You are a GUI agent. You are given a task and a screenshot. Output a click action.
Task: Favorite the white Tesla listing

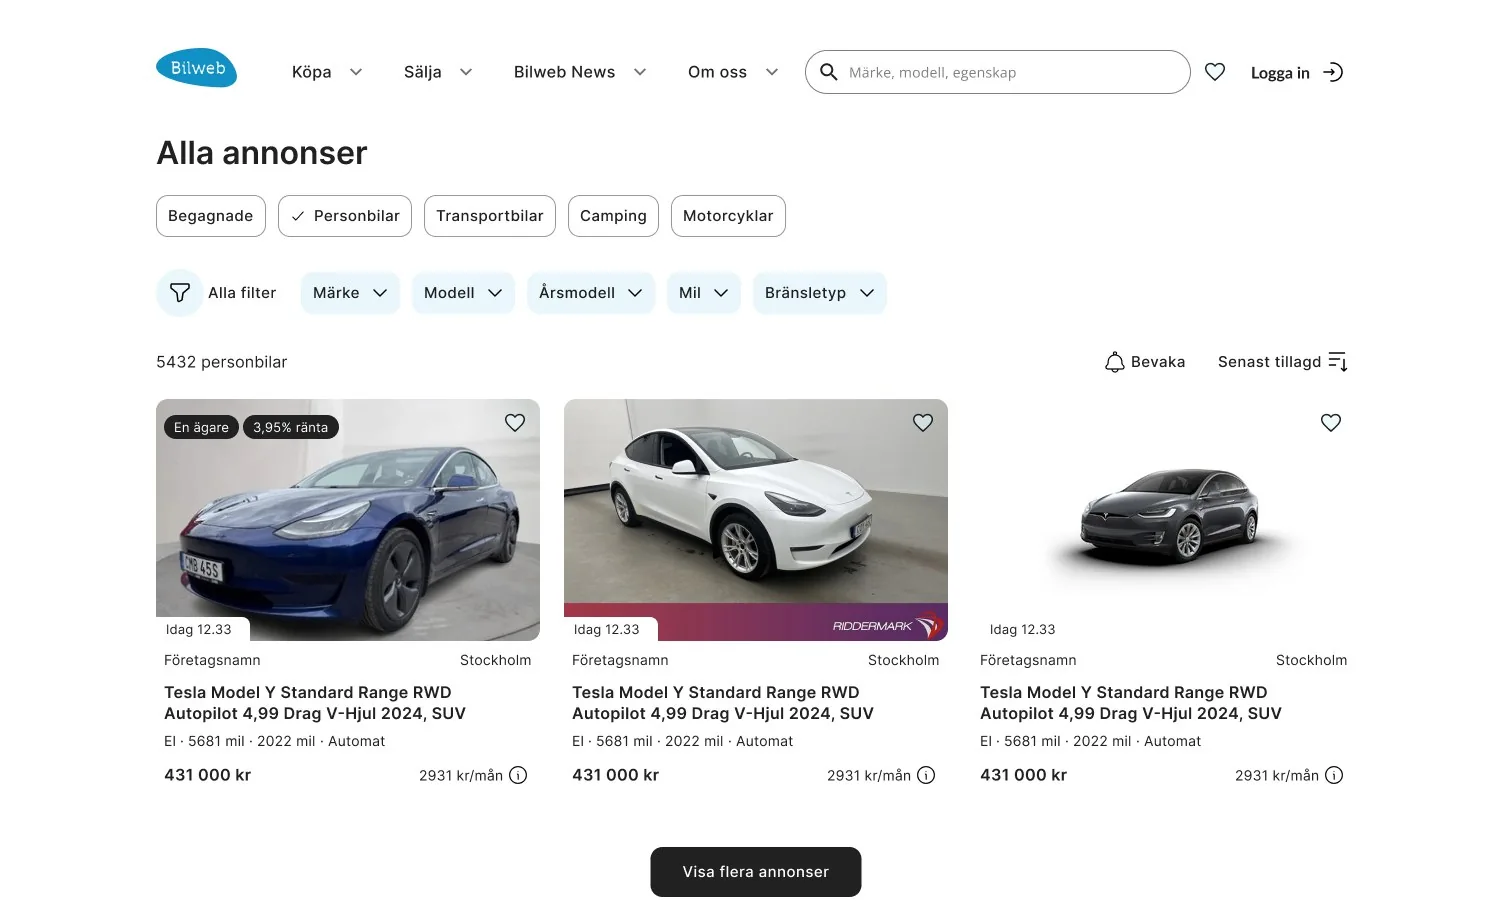[x=923, y=423]
